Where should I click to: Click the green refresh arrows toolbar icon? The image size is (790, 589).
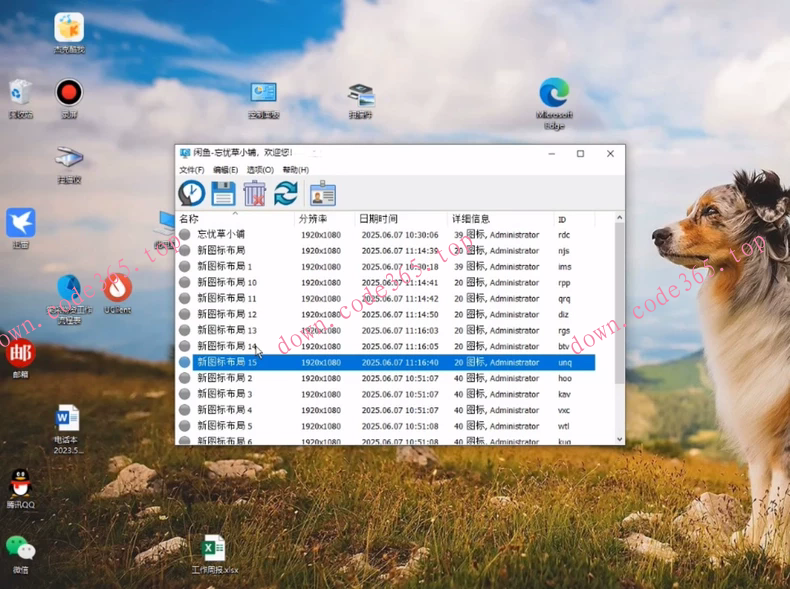tap(286, 193)
